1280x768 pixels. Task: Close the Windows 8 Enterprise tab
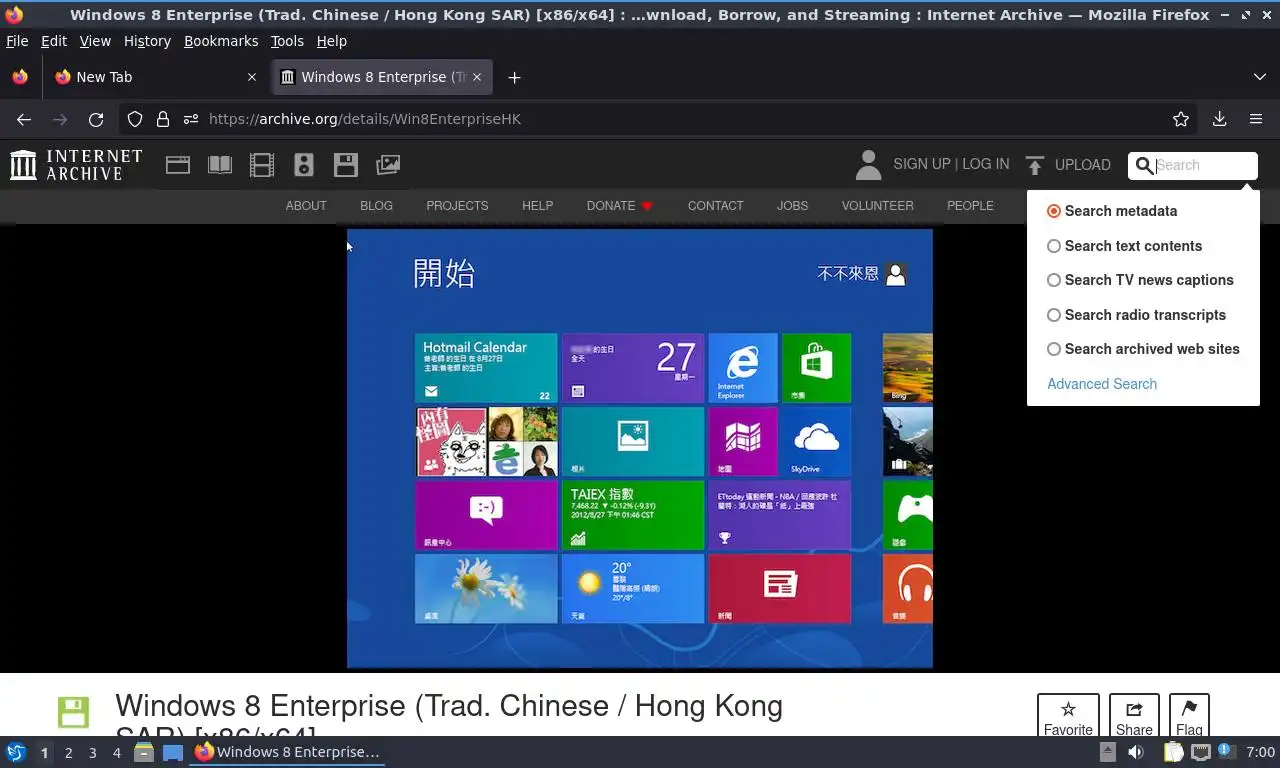pos(477,77)
